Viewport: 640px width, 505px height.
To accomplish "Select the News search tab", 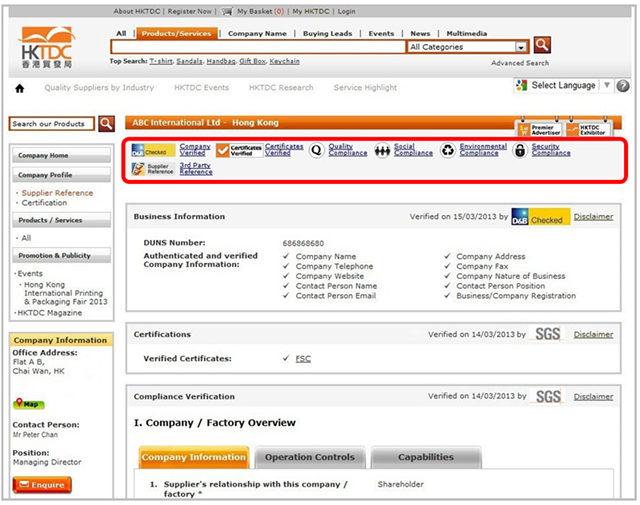I will pos(420,33).
